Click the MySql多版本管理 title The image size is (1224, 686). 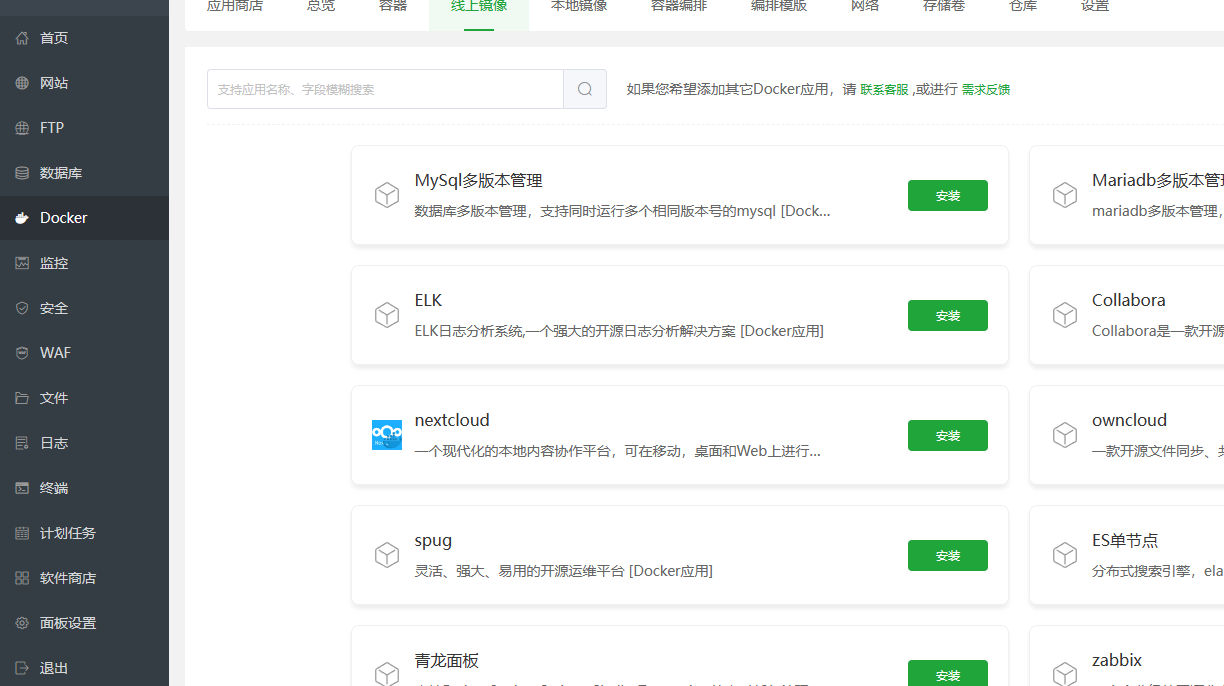point(479,181)
